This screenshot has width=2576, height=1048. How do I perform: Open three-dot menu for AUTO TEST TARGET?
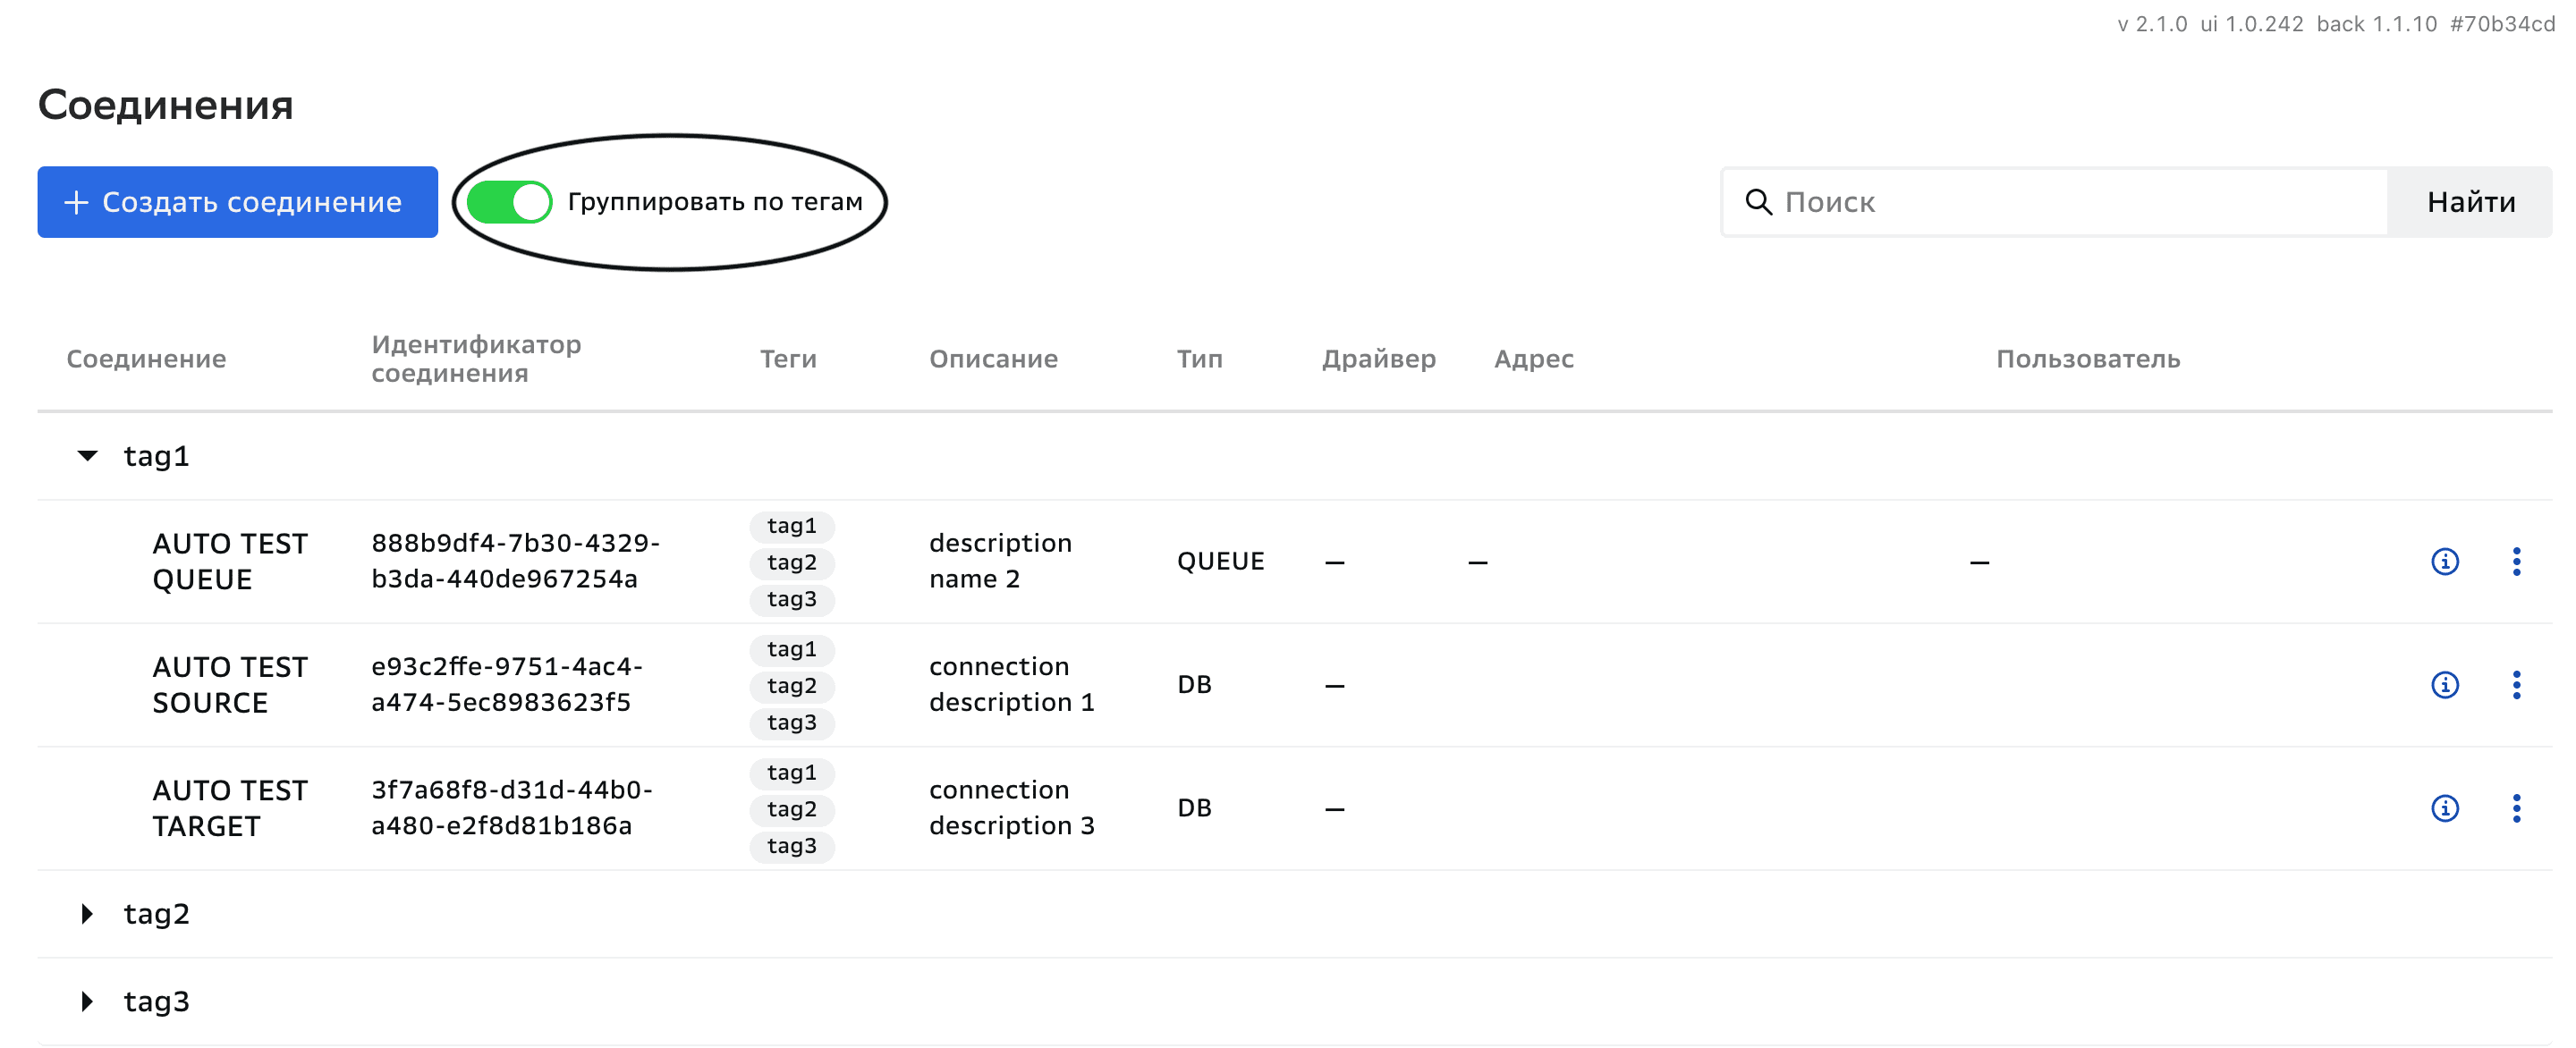2516,808
